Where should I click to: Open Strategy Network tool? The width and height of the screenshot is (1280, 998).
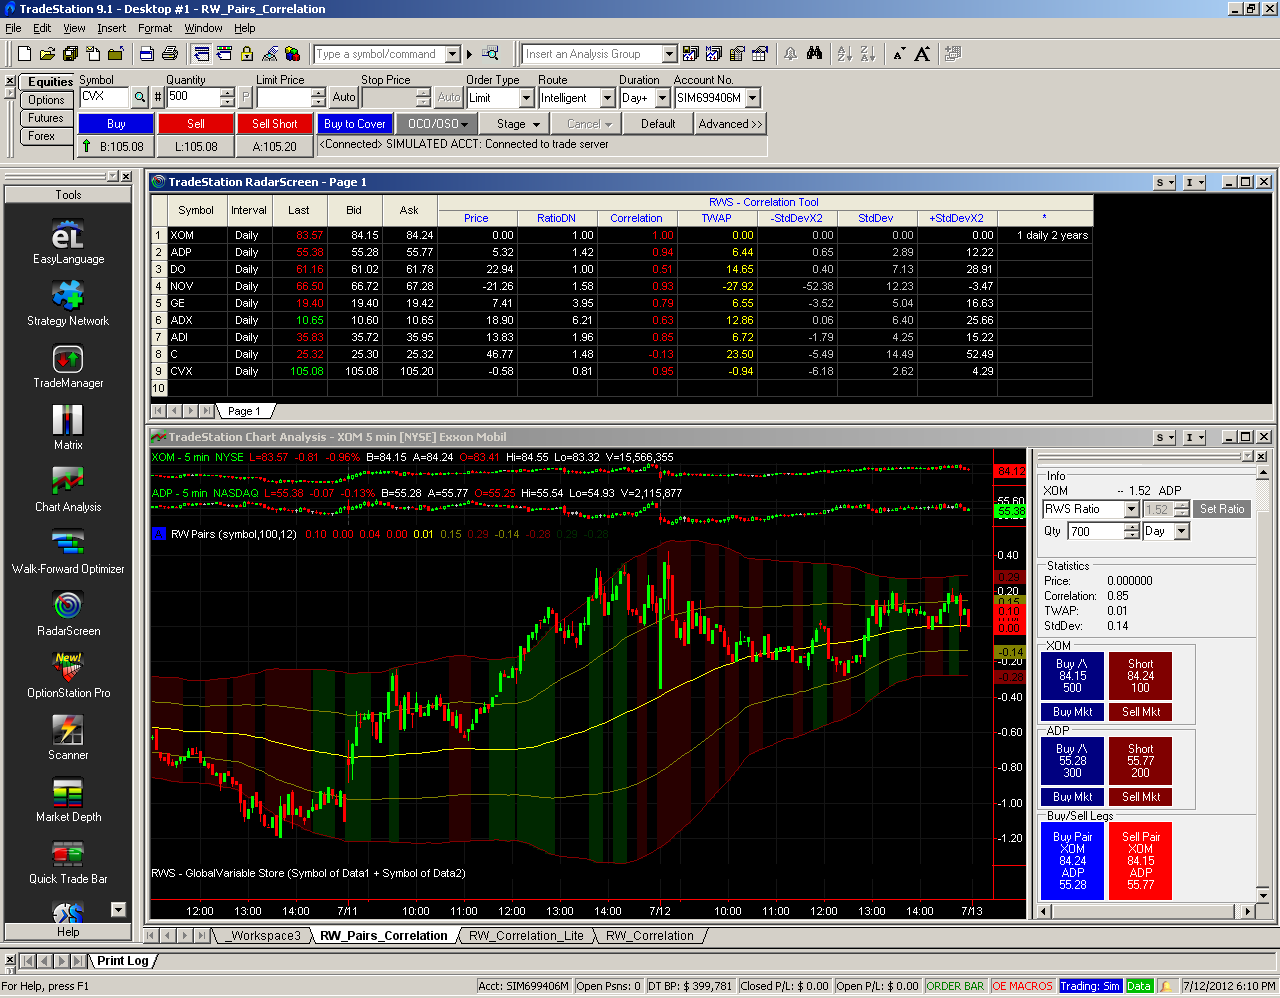[x=68, y=304]
